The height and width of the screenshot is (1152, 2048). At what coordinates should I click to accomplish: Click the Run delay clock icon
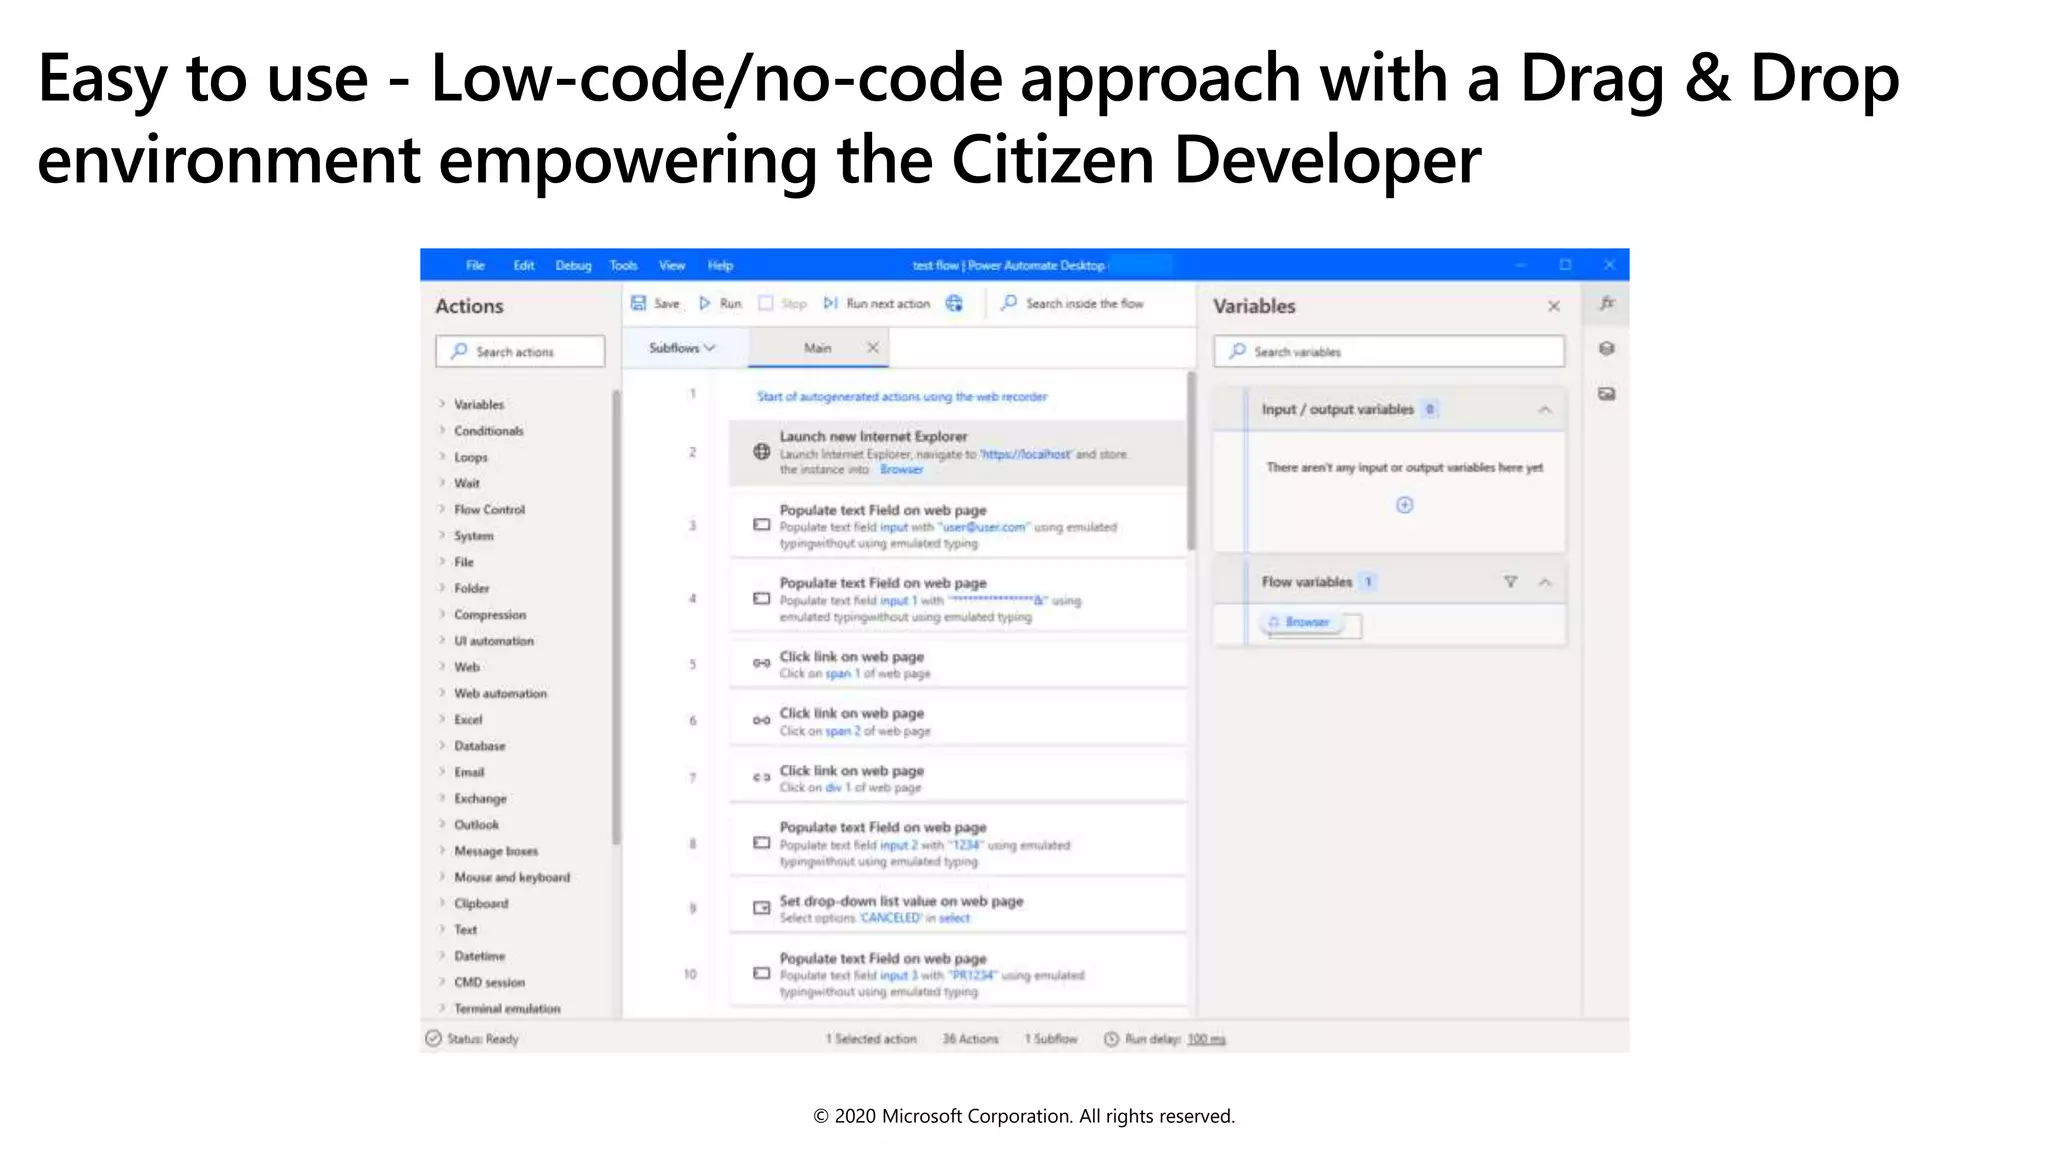1111,1039
